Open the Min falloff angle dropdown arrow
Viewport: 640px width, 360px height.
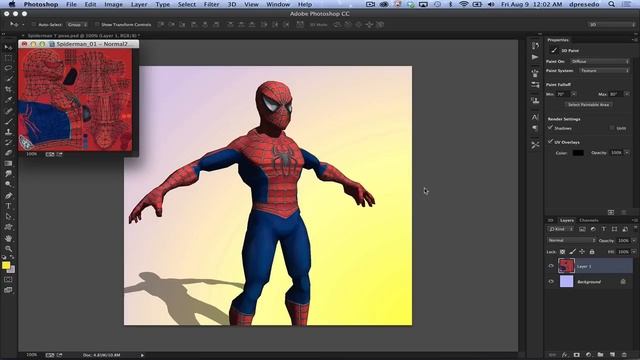[x=573, y=94]
